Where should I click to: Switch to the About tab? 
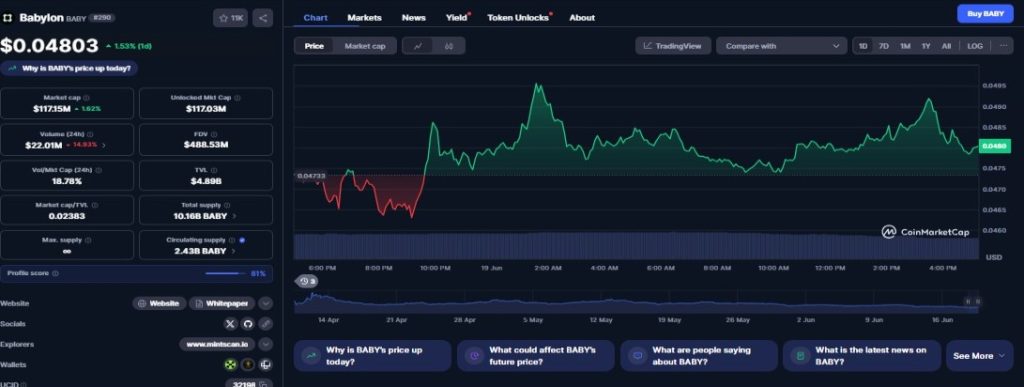point(582,18)
